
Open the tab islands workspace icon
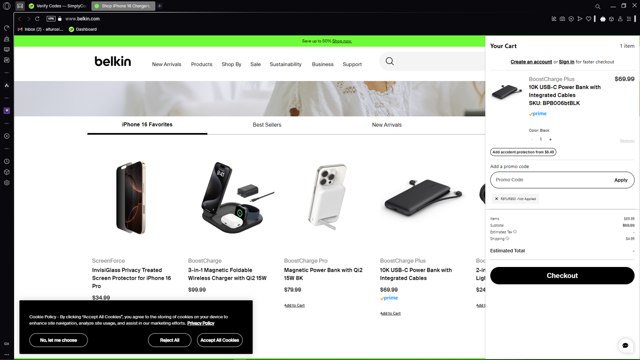coord(20,6)
